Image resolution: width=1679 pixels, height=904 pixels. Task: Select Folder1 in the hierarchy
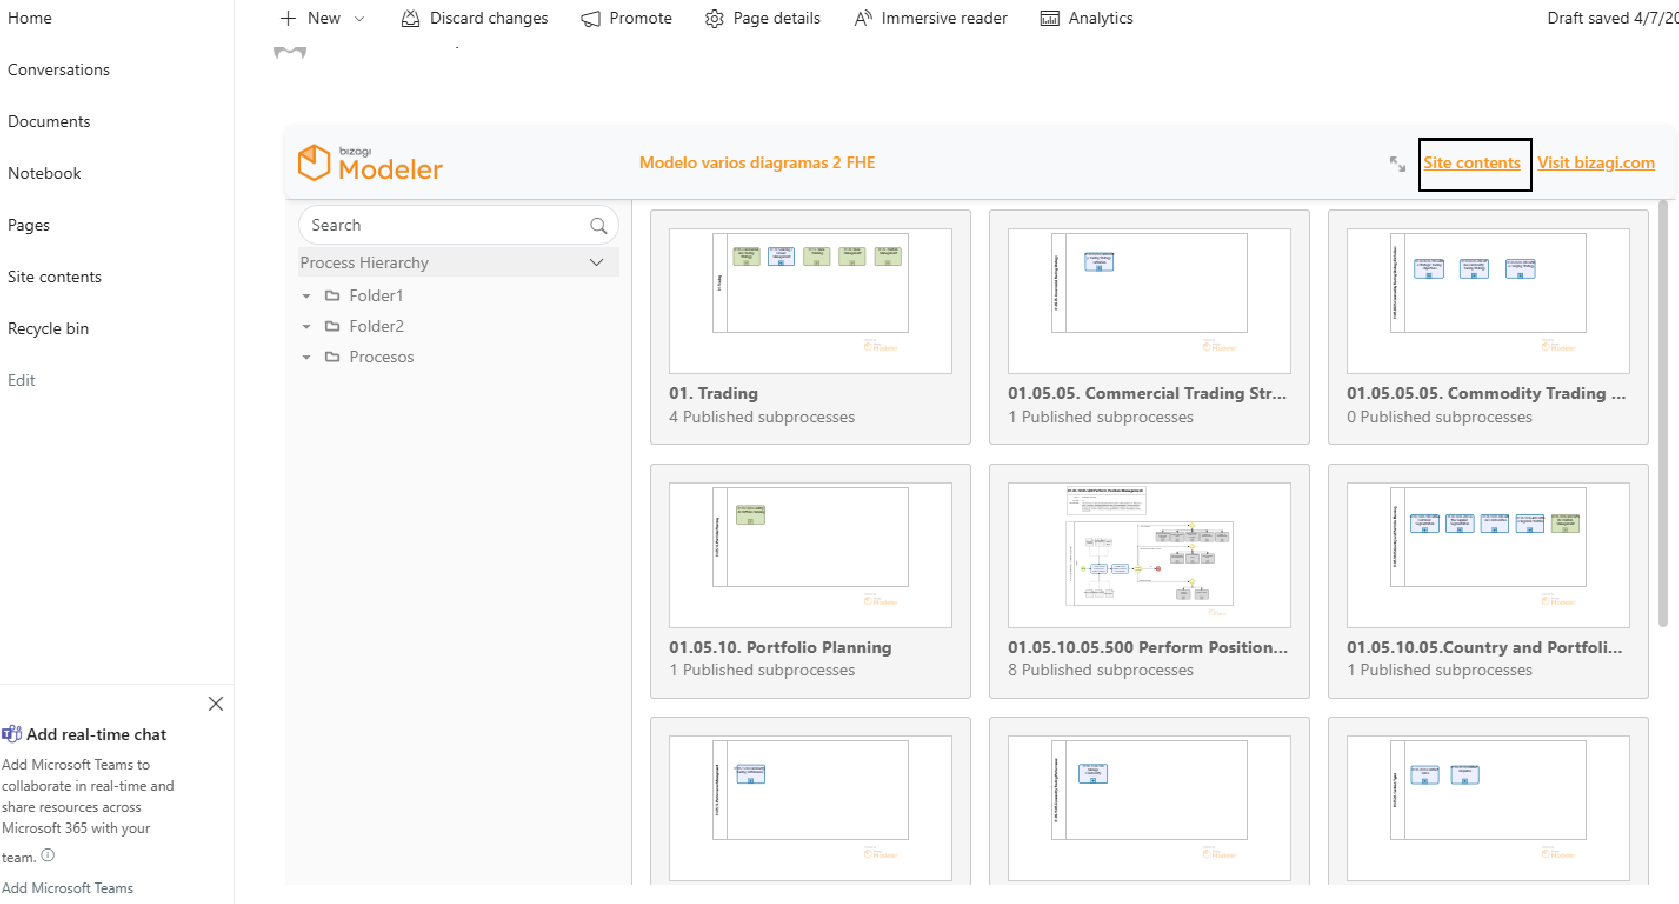pyautogui.click(x=376, y=296)
